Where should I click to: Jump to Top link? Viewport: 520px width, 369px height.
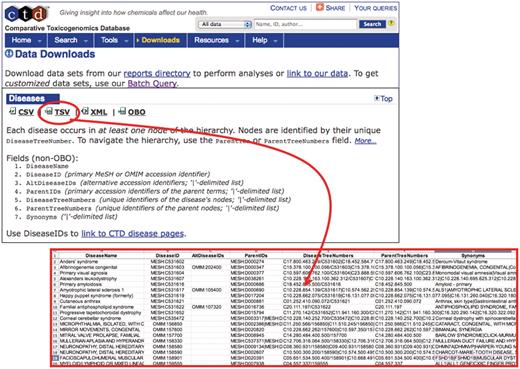click(x=387, y=98)
